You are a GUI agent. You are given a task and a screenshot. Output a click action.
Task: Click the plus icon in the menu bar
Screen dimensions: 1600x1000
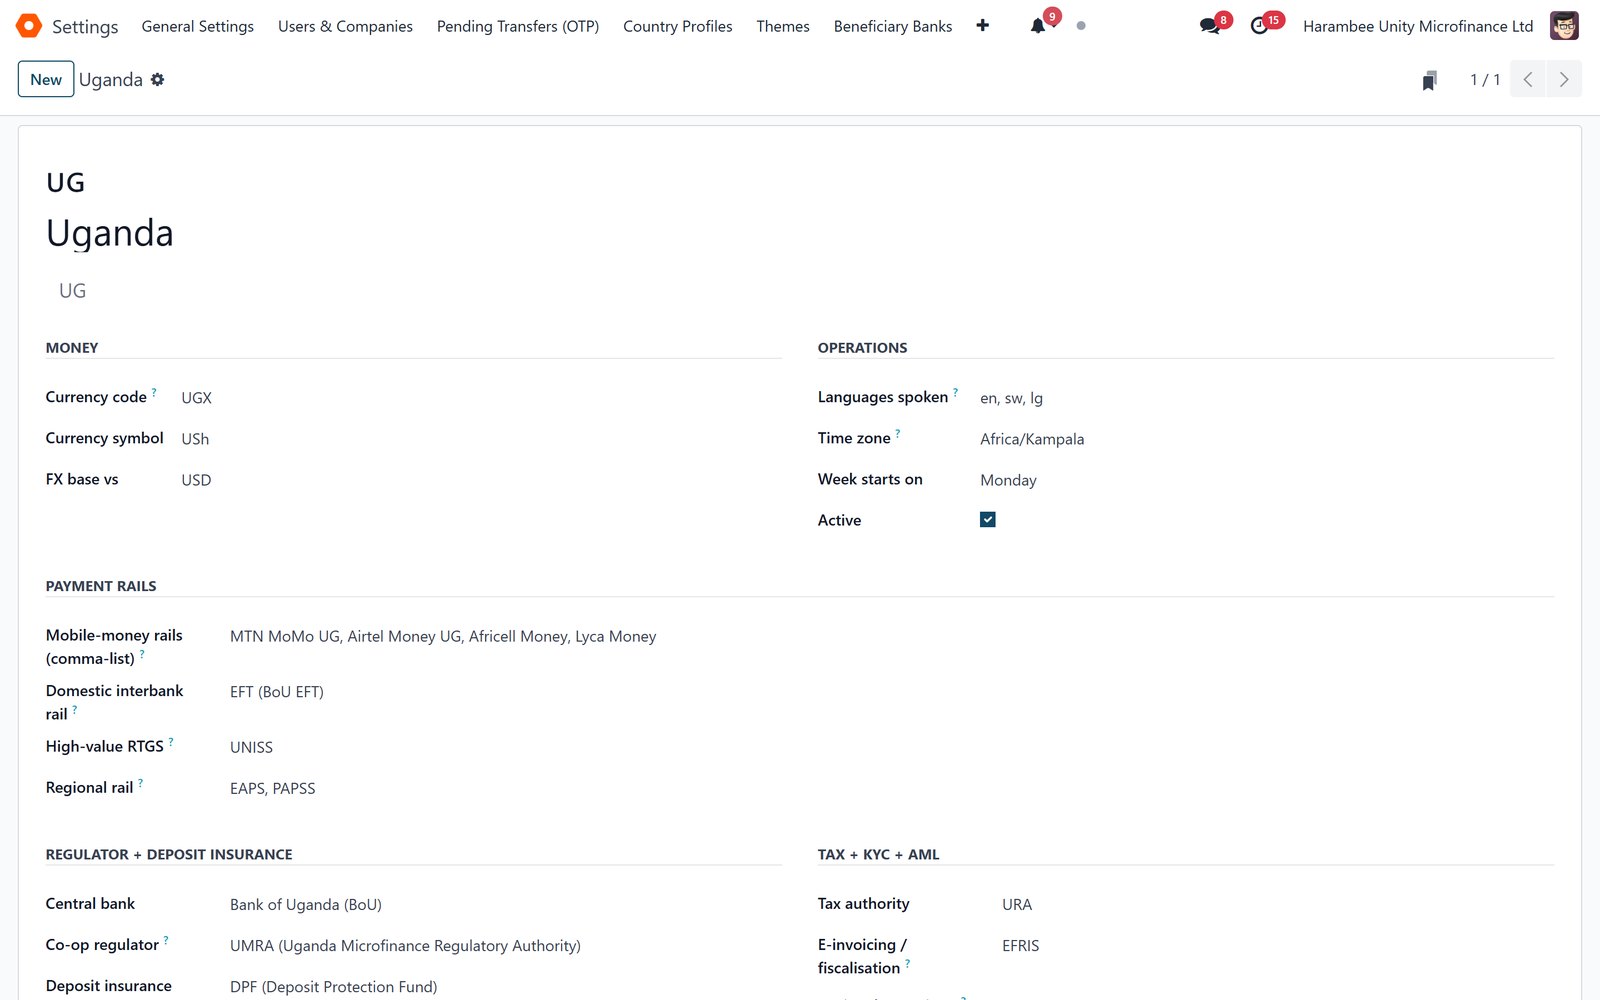[x=983, y=26]
